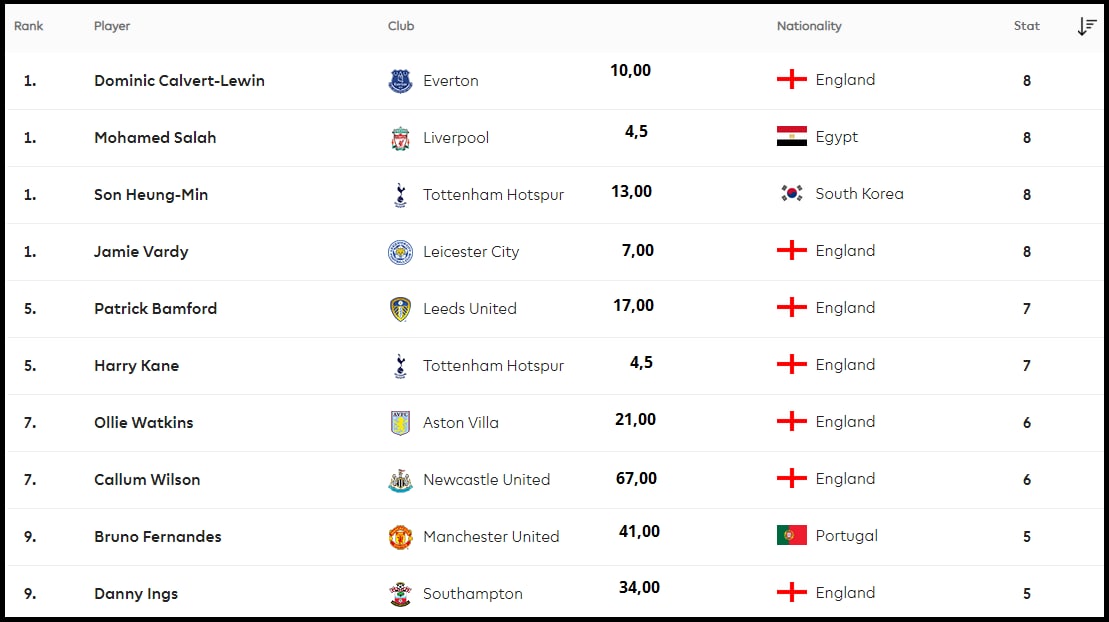
Task: Open the Tottenham Hotspur link in Son's row
Action: tap(493, 195)
